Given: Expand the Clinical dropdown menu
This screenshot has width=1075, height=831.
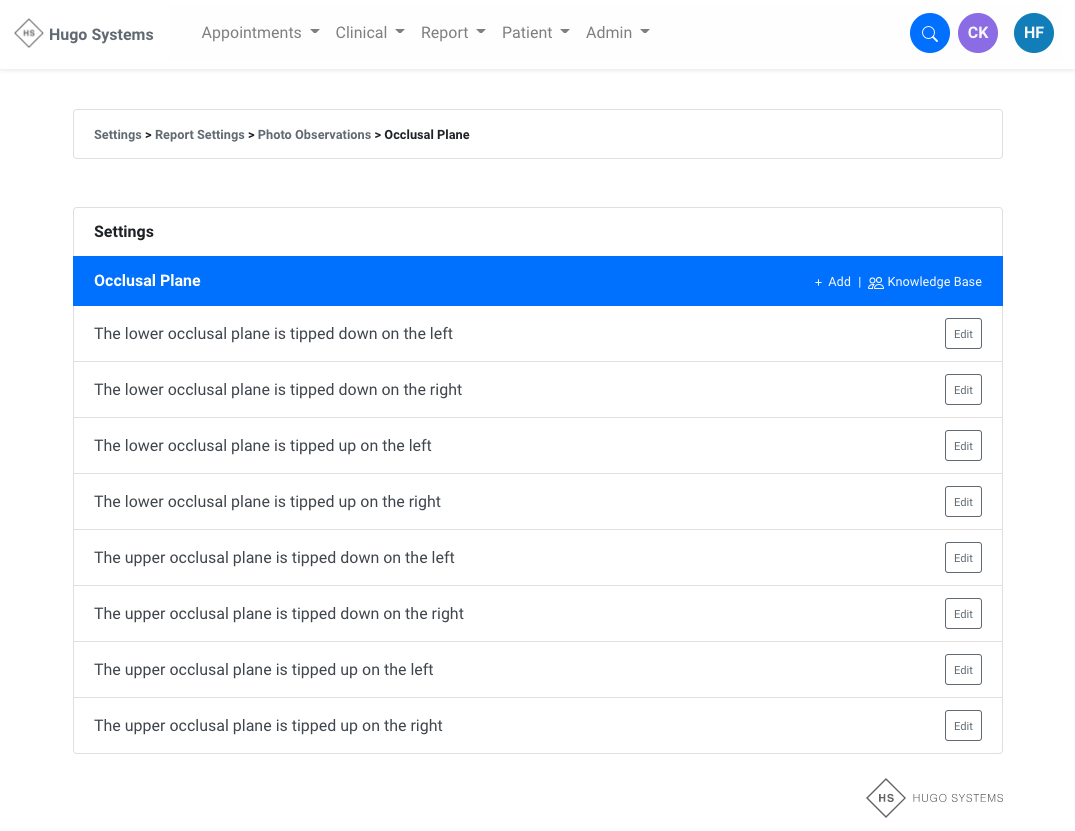Looking at the screenshot, I should 370,33.
